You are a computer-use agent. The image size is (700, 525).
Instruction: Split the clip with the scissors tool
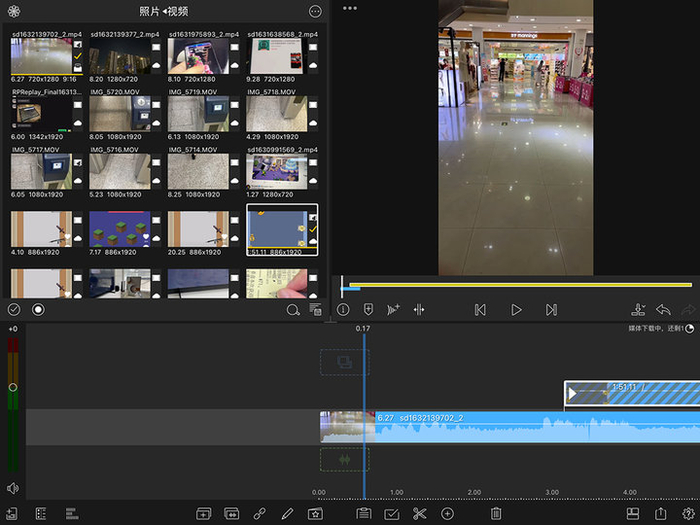pyautogui.click(x=419, y=513)
